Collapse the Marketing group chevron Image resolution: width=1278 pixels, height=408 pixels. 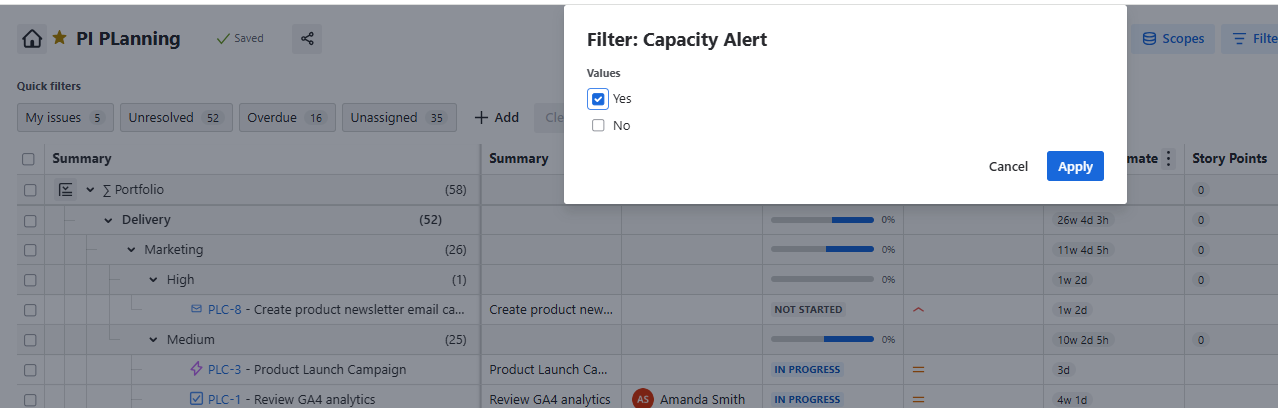point(131,249)
